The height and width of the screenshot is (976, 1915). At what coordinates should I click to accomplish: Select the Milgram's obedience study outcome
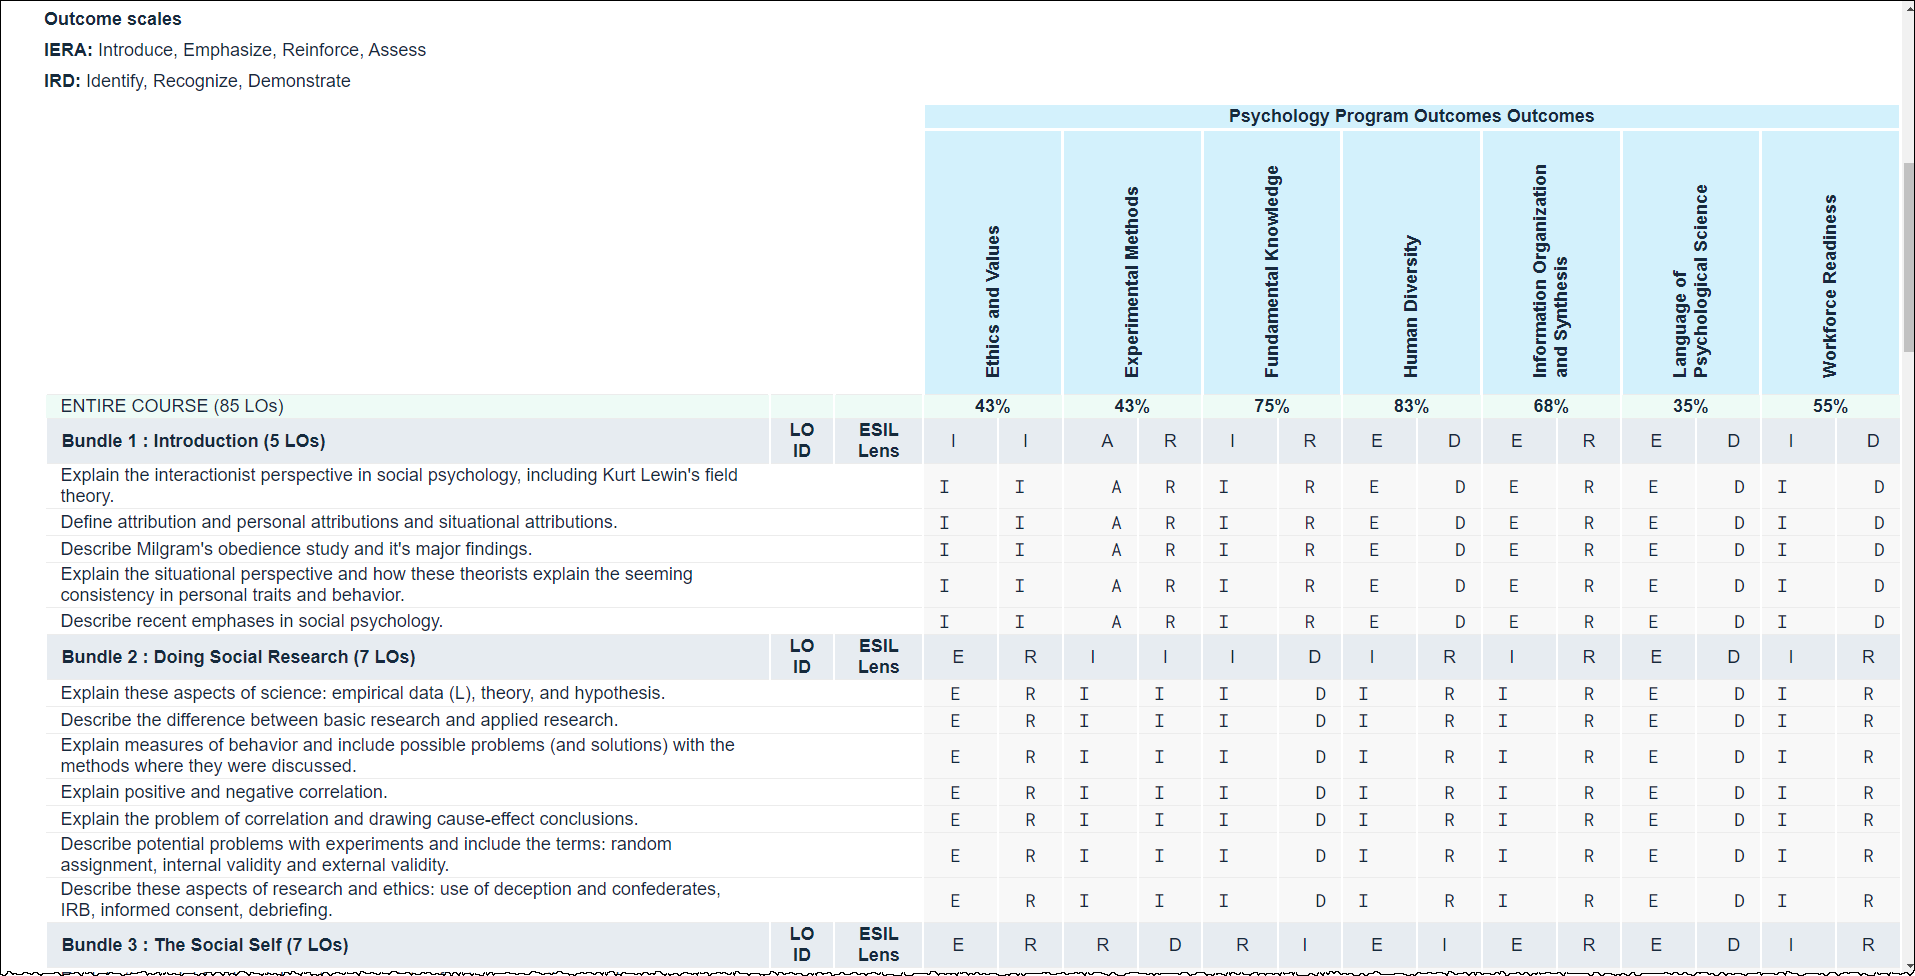coord(296,549)
